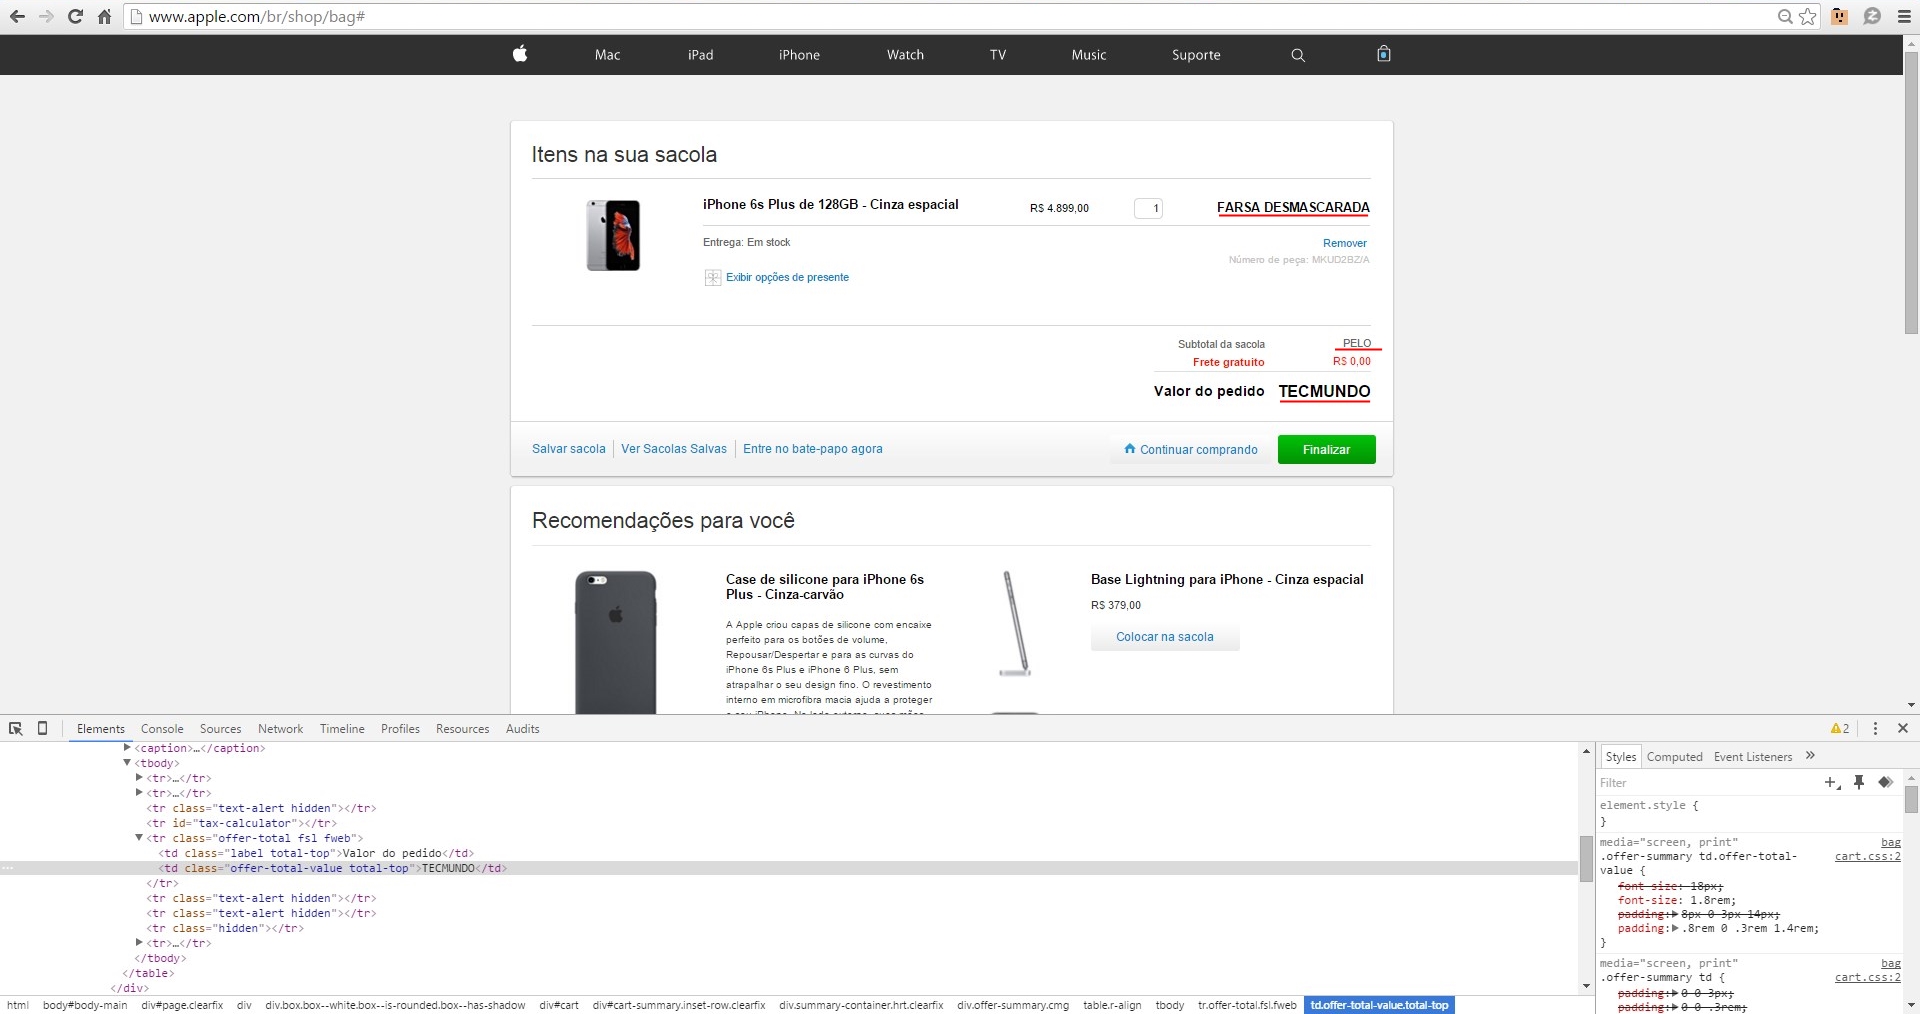Open the Mac menu on Apple nav

pyautogui.click(x=607, y=55)
